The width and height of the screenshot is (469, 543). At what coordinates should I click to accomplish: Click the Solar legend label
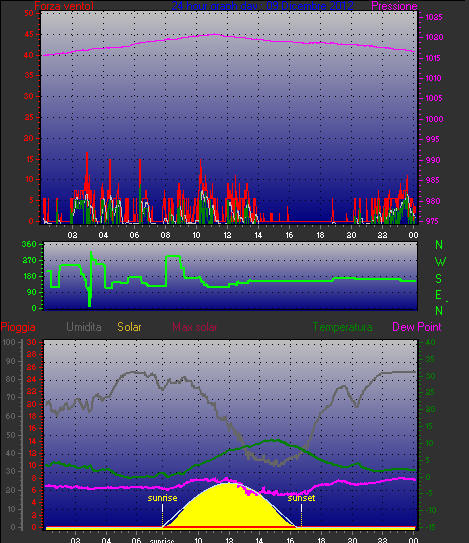pos(129,327)
